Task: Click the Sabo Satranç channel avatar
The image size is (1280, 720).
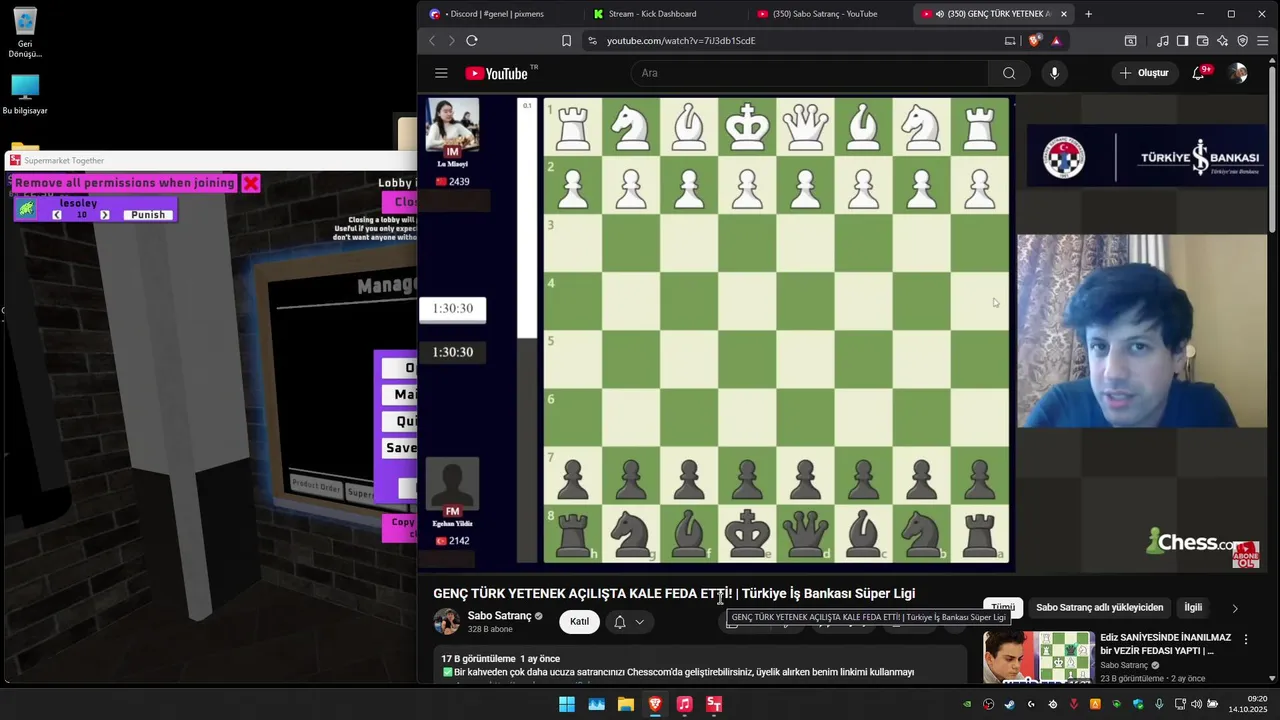Action: [446, 621]
